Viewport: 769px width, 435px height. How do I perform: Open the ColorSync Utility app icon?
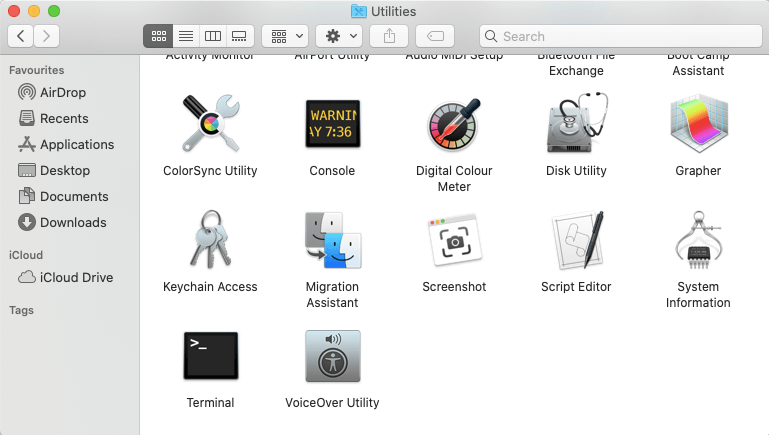point(210,123)
